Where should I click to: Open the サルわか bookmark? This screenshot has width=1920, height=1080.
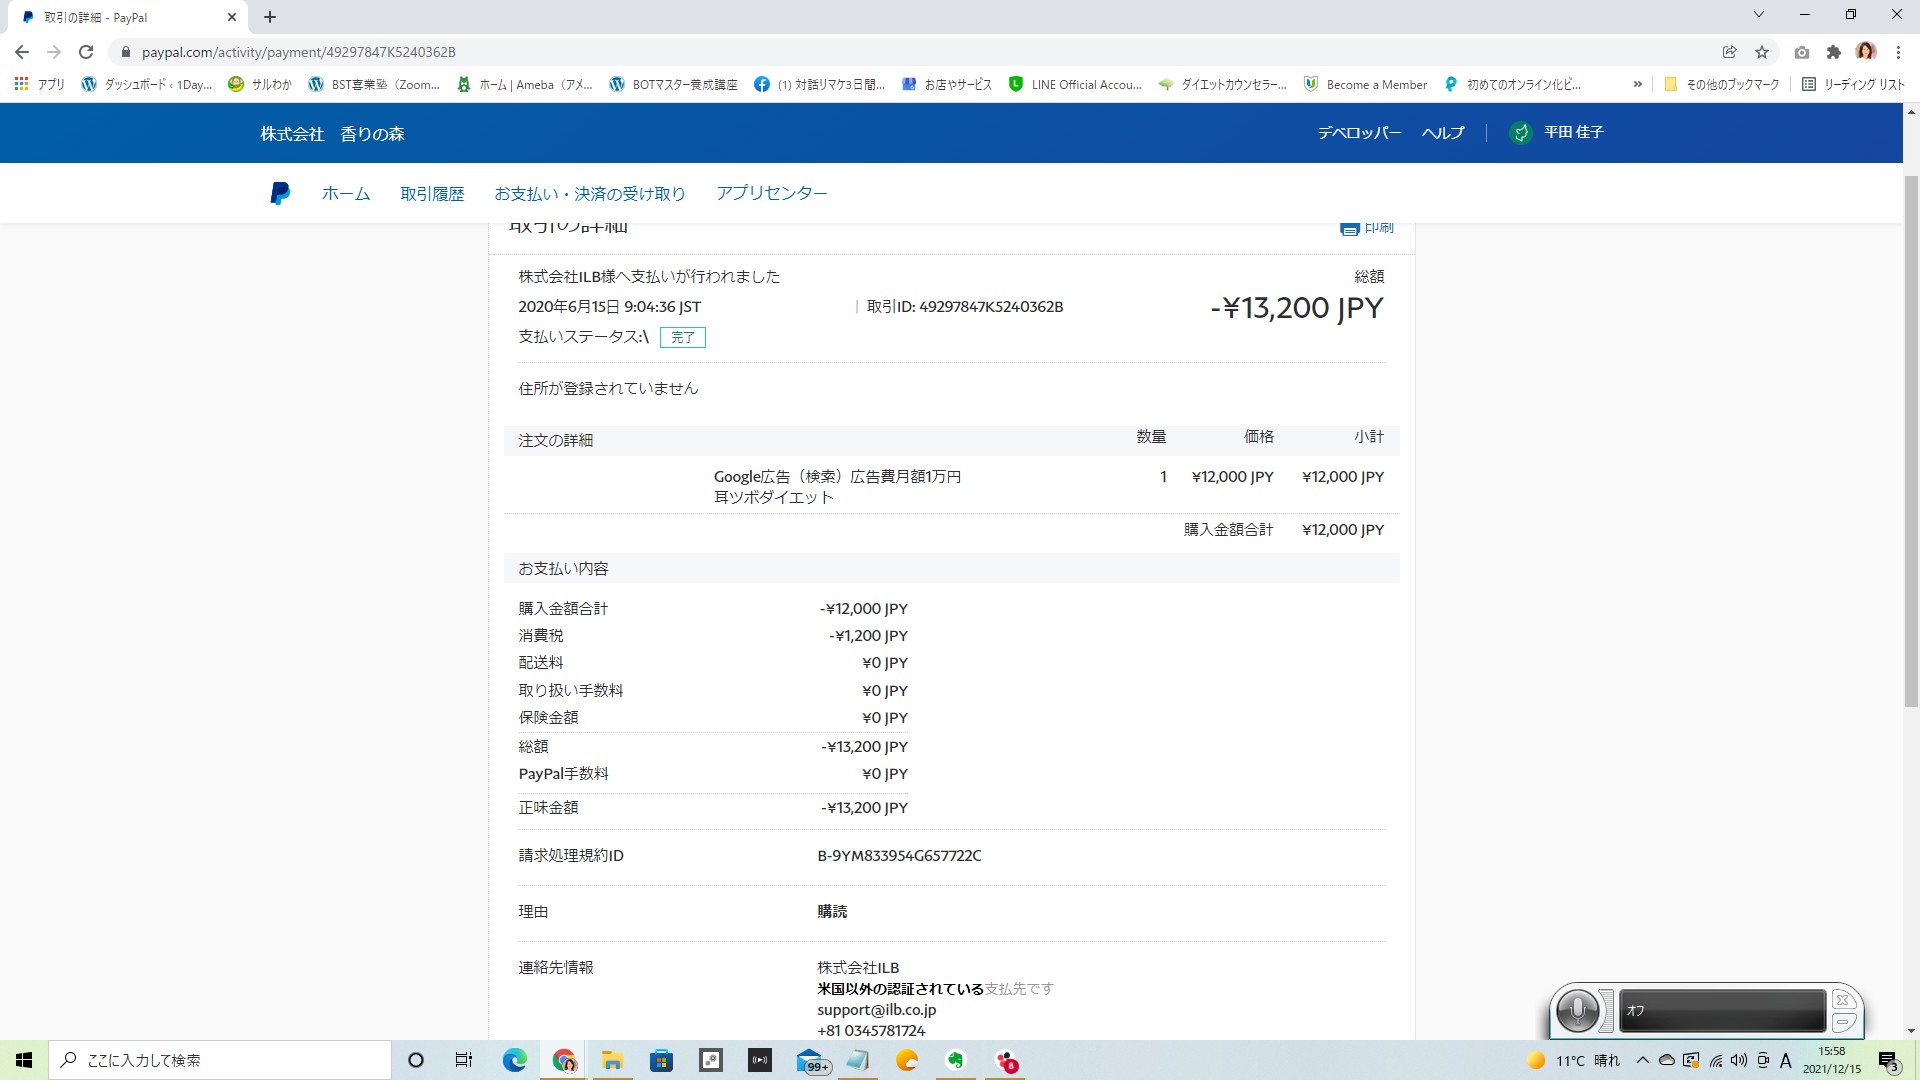click(260, 85)
